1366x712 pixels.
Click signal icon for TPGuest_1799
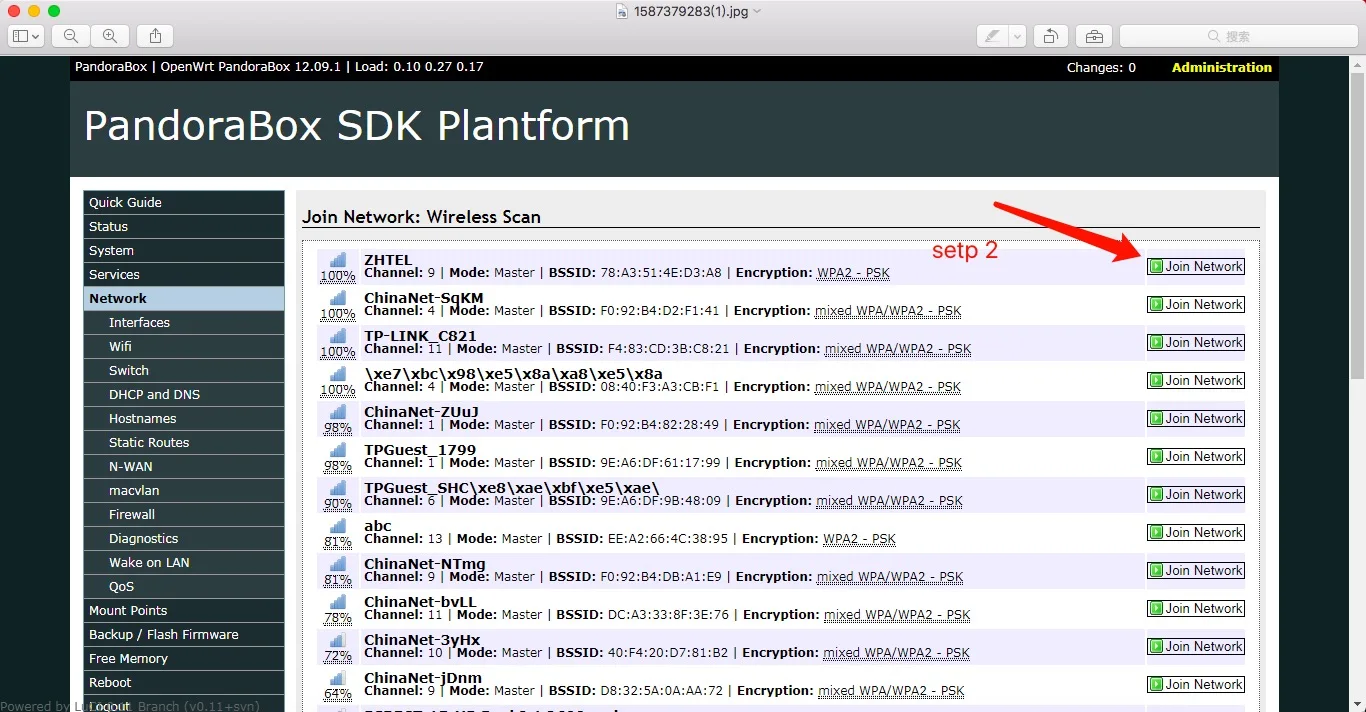point(338,450)
